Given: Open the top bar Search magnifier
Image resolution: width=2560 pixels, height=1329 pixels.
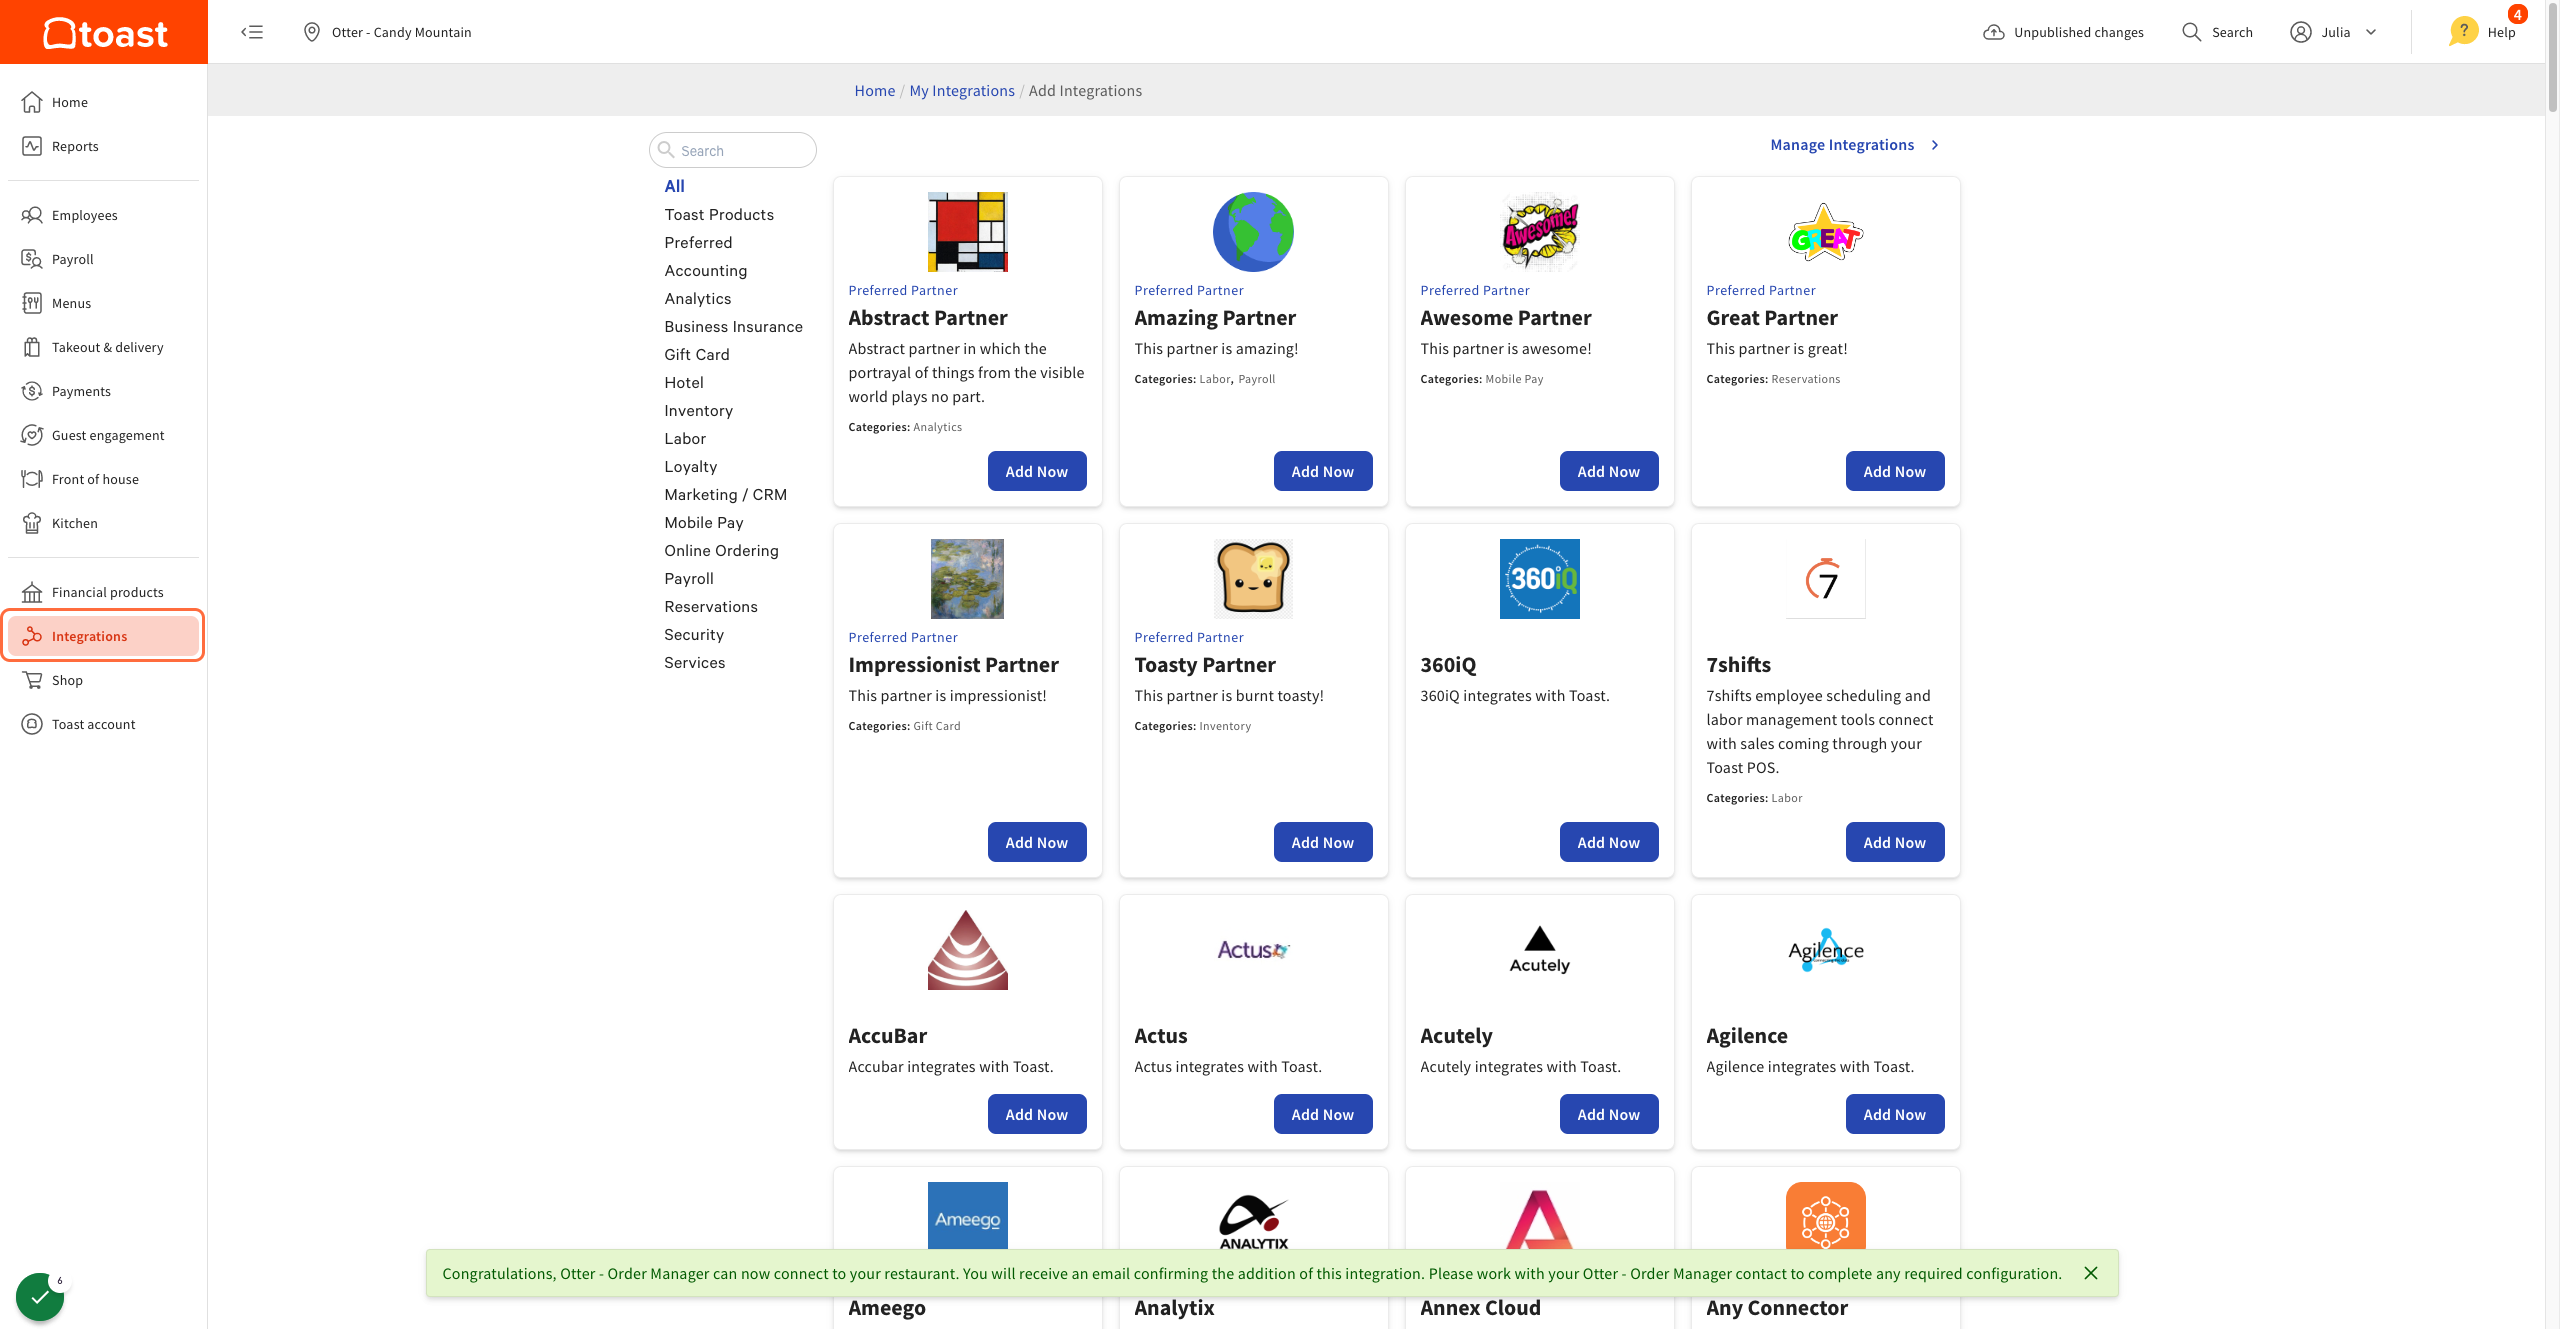Looking at the screenshot, I should (x=2191, y=32).
